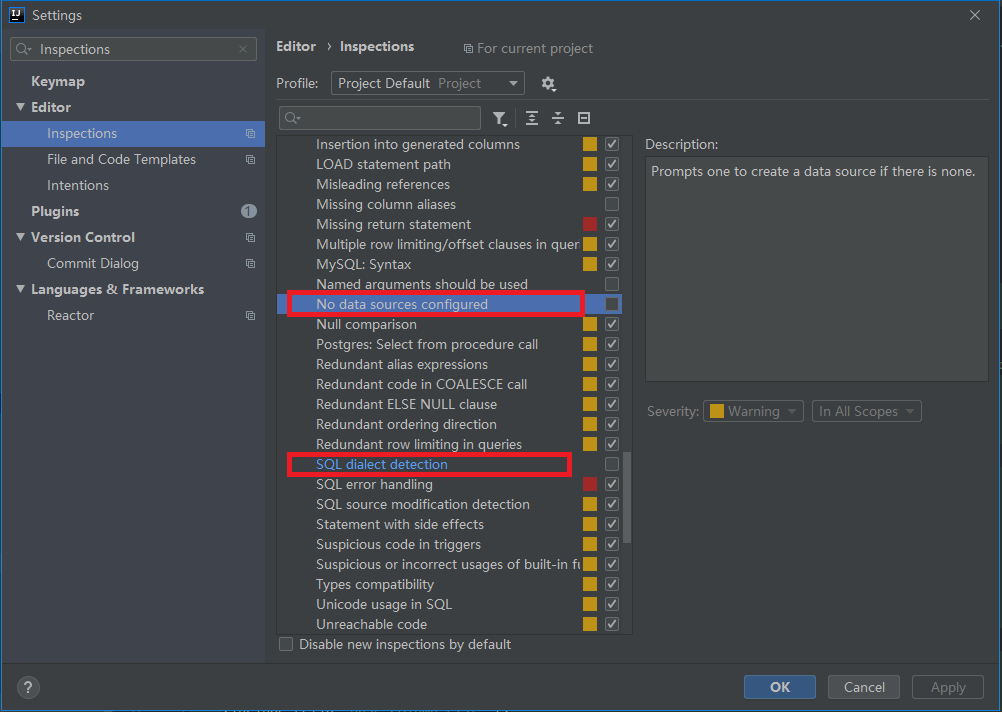Collapse the Version Control tree section
1002x713 pixels.
pos(20,238)
